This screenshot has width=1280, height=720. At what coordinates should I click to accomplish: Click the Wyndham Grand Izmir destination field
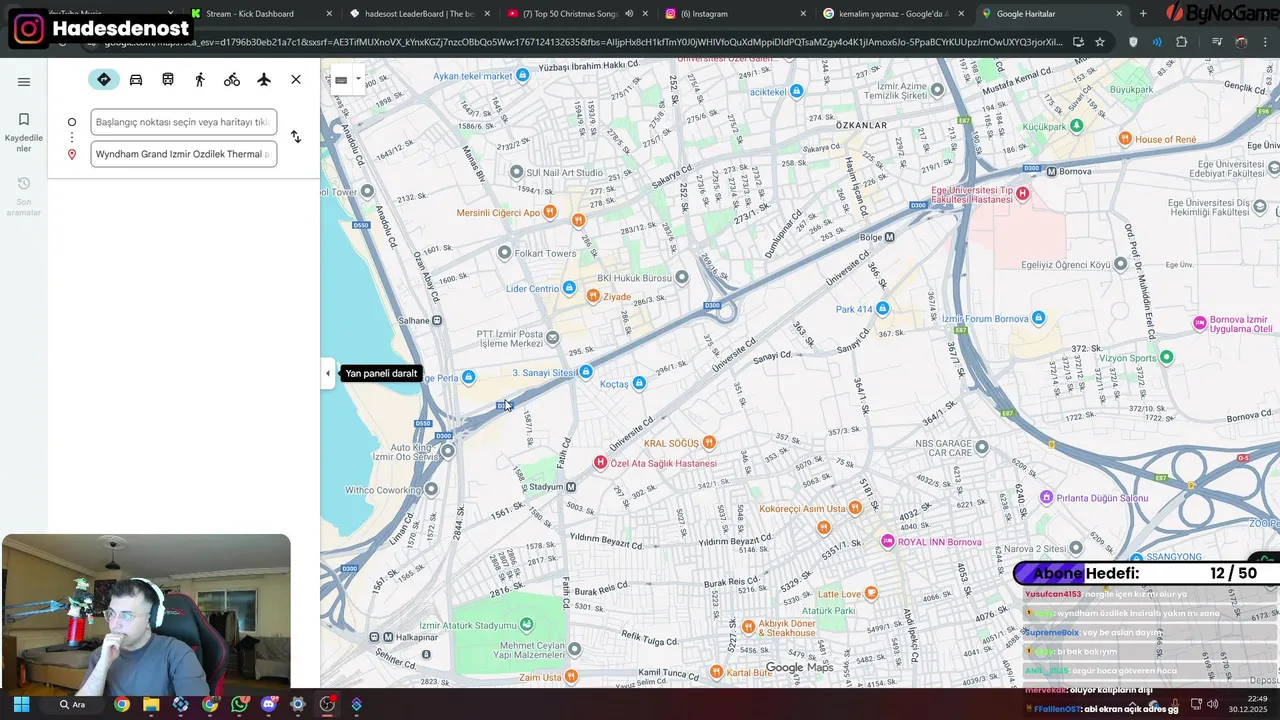183,154
